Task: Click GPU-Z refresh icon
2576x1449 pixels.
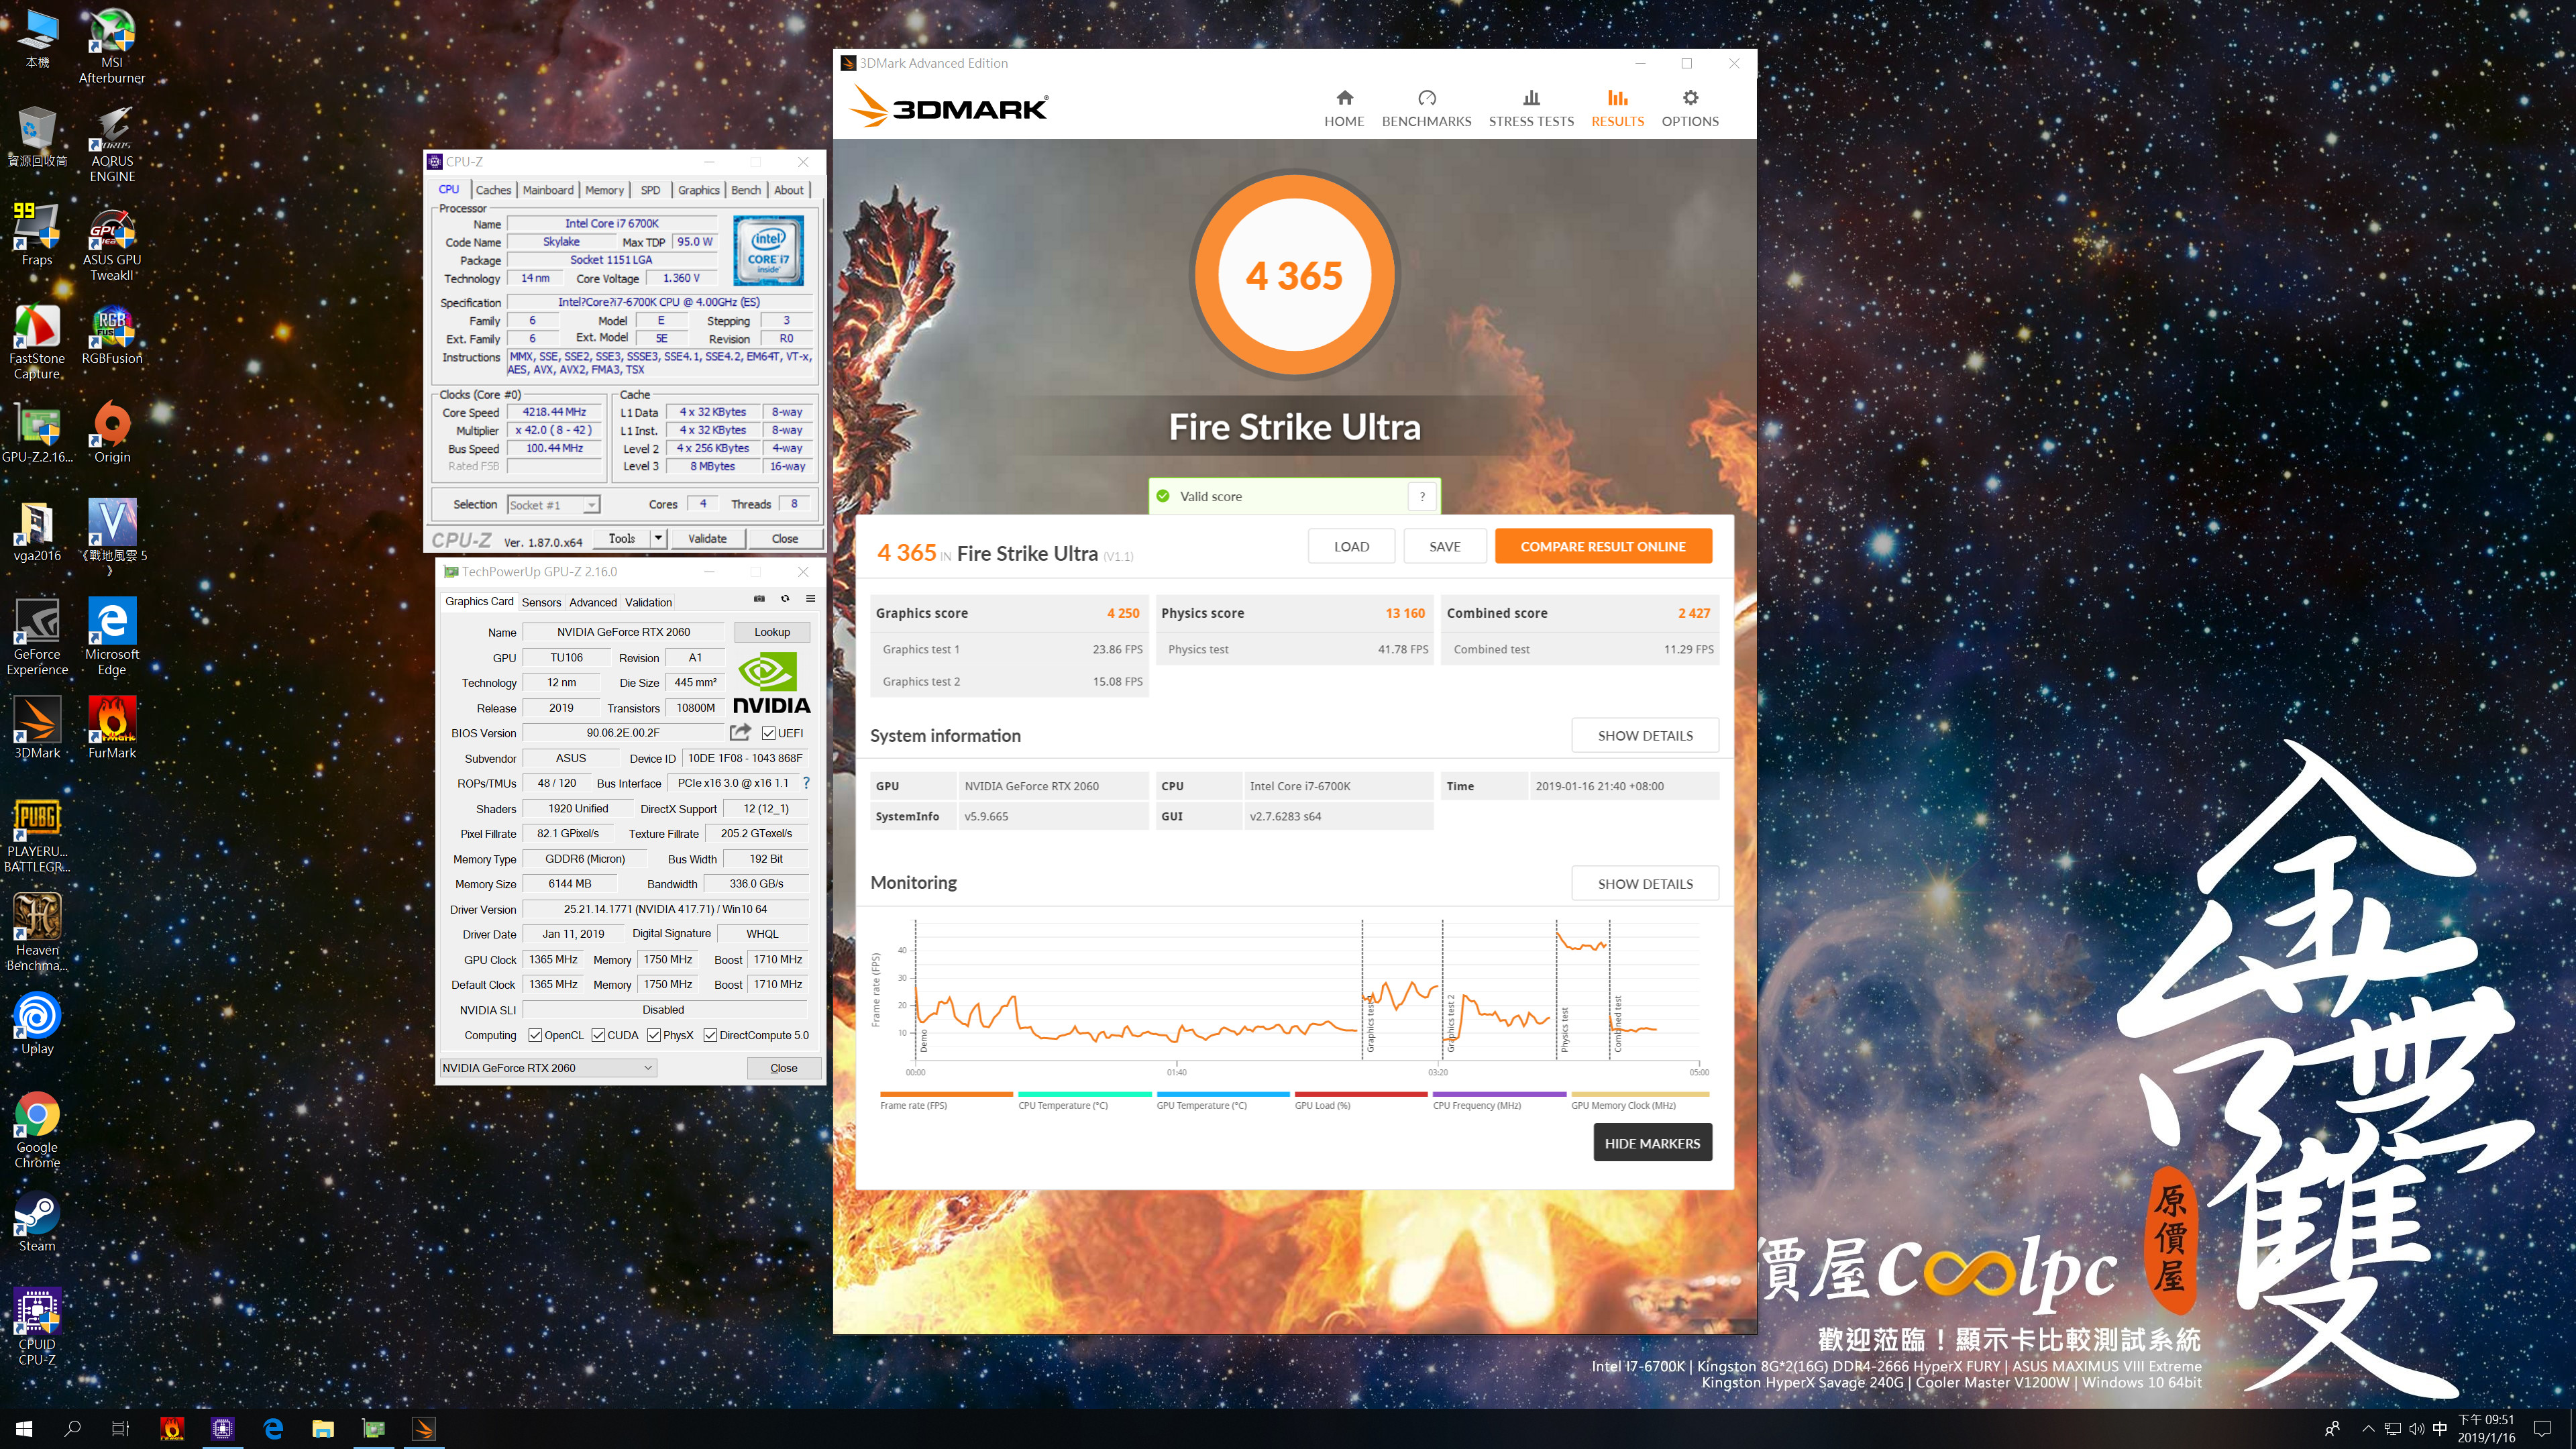Action: 785,599
